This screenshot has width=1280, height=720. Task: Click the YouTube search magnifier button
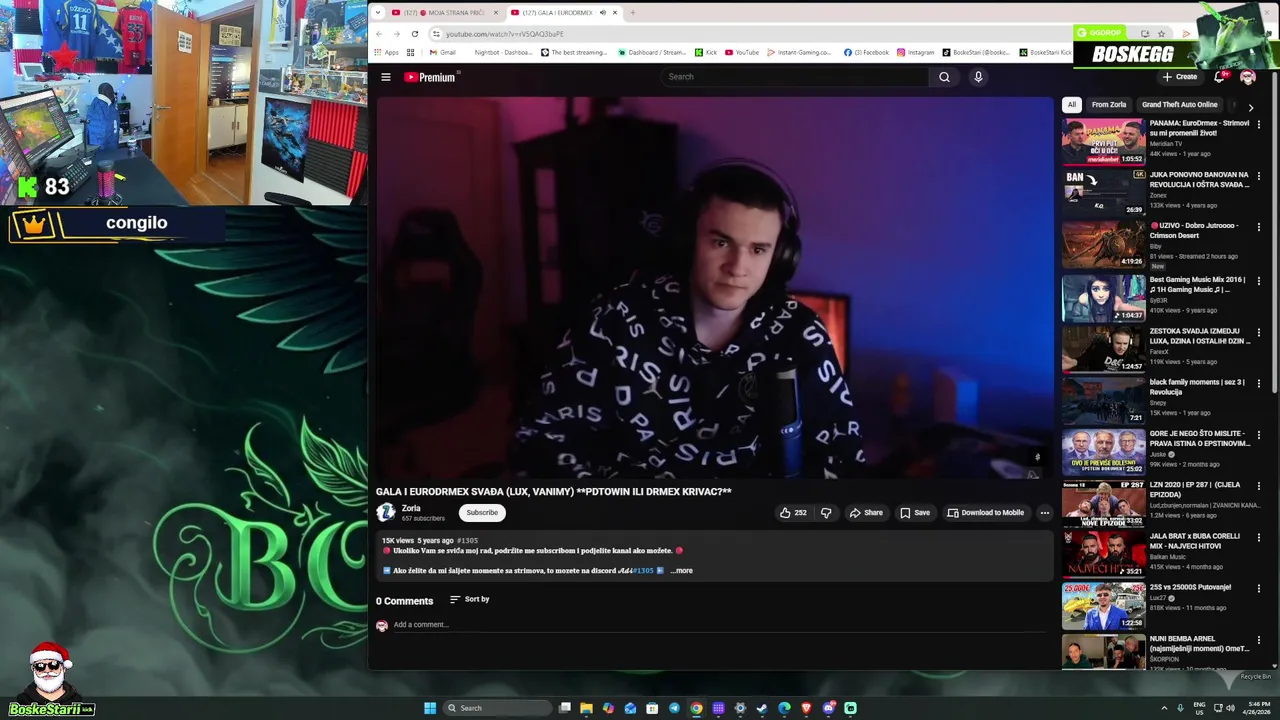click(x=944, y=77)
